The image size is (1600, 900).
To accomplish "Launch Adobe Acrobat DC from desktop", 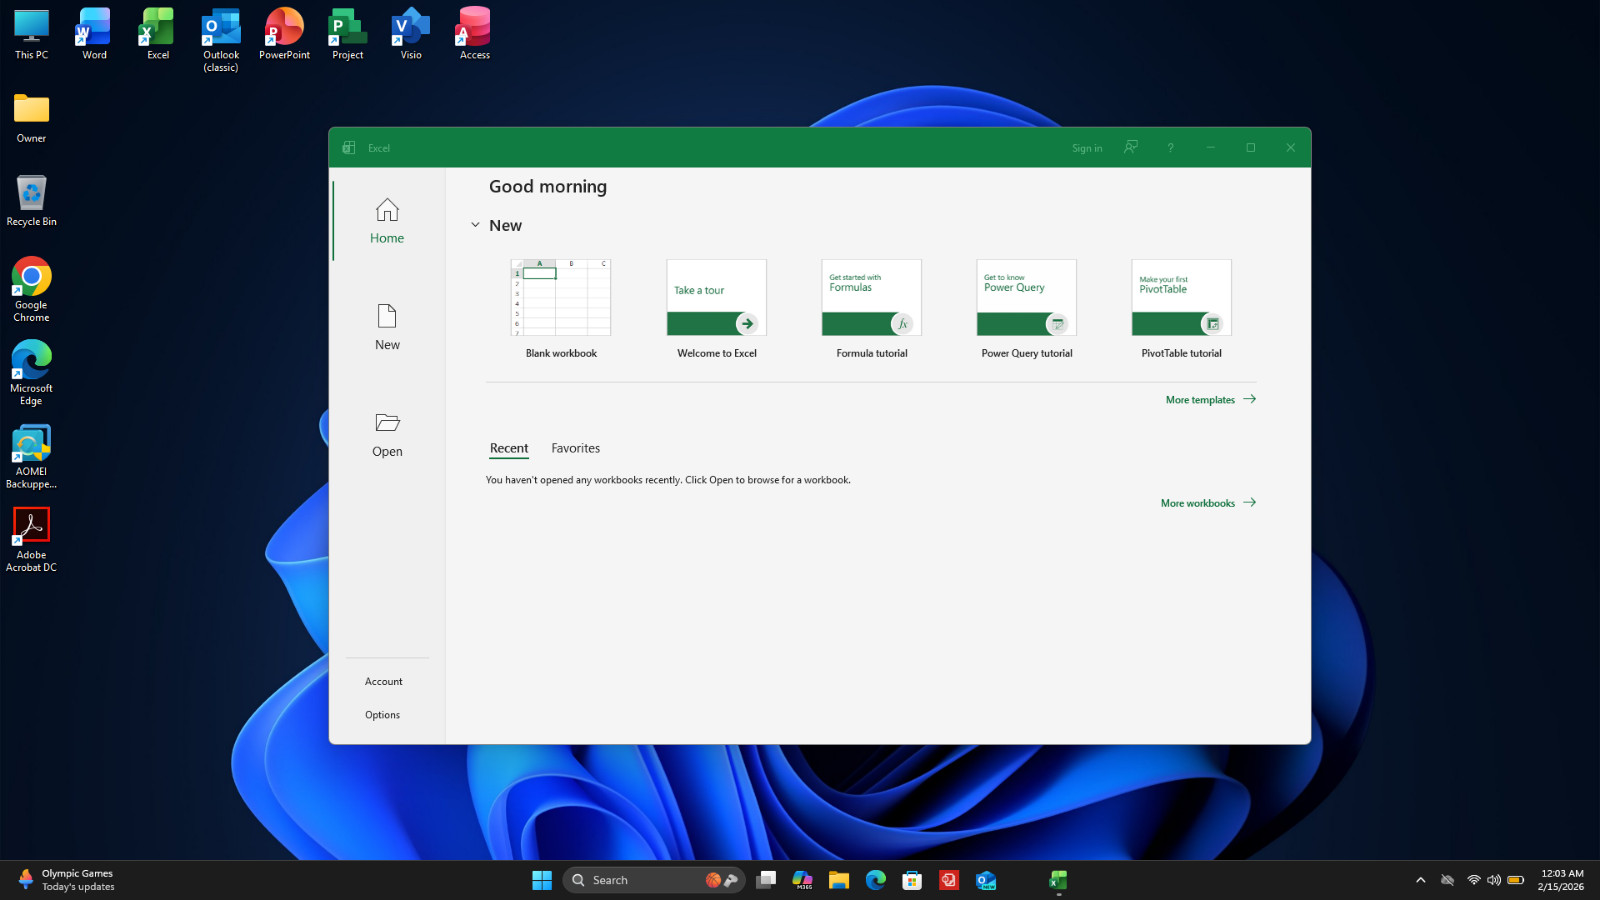I will point(31,540).
